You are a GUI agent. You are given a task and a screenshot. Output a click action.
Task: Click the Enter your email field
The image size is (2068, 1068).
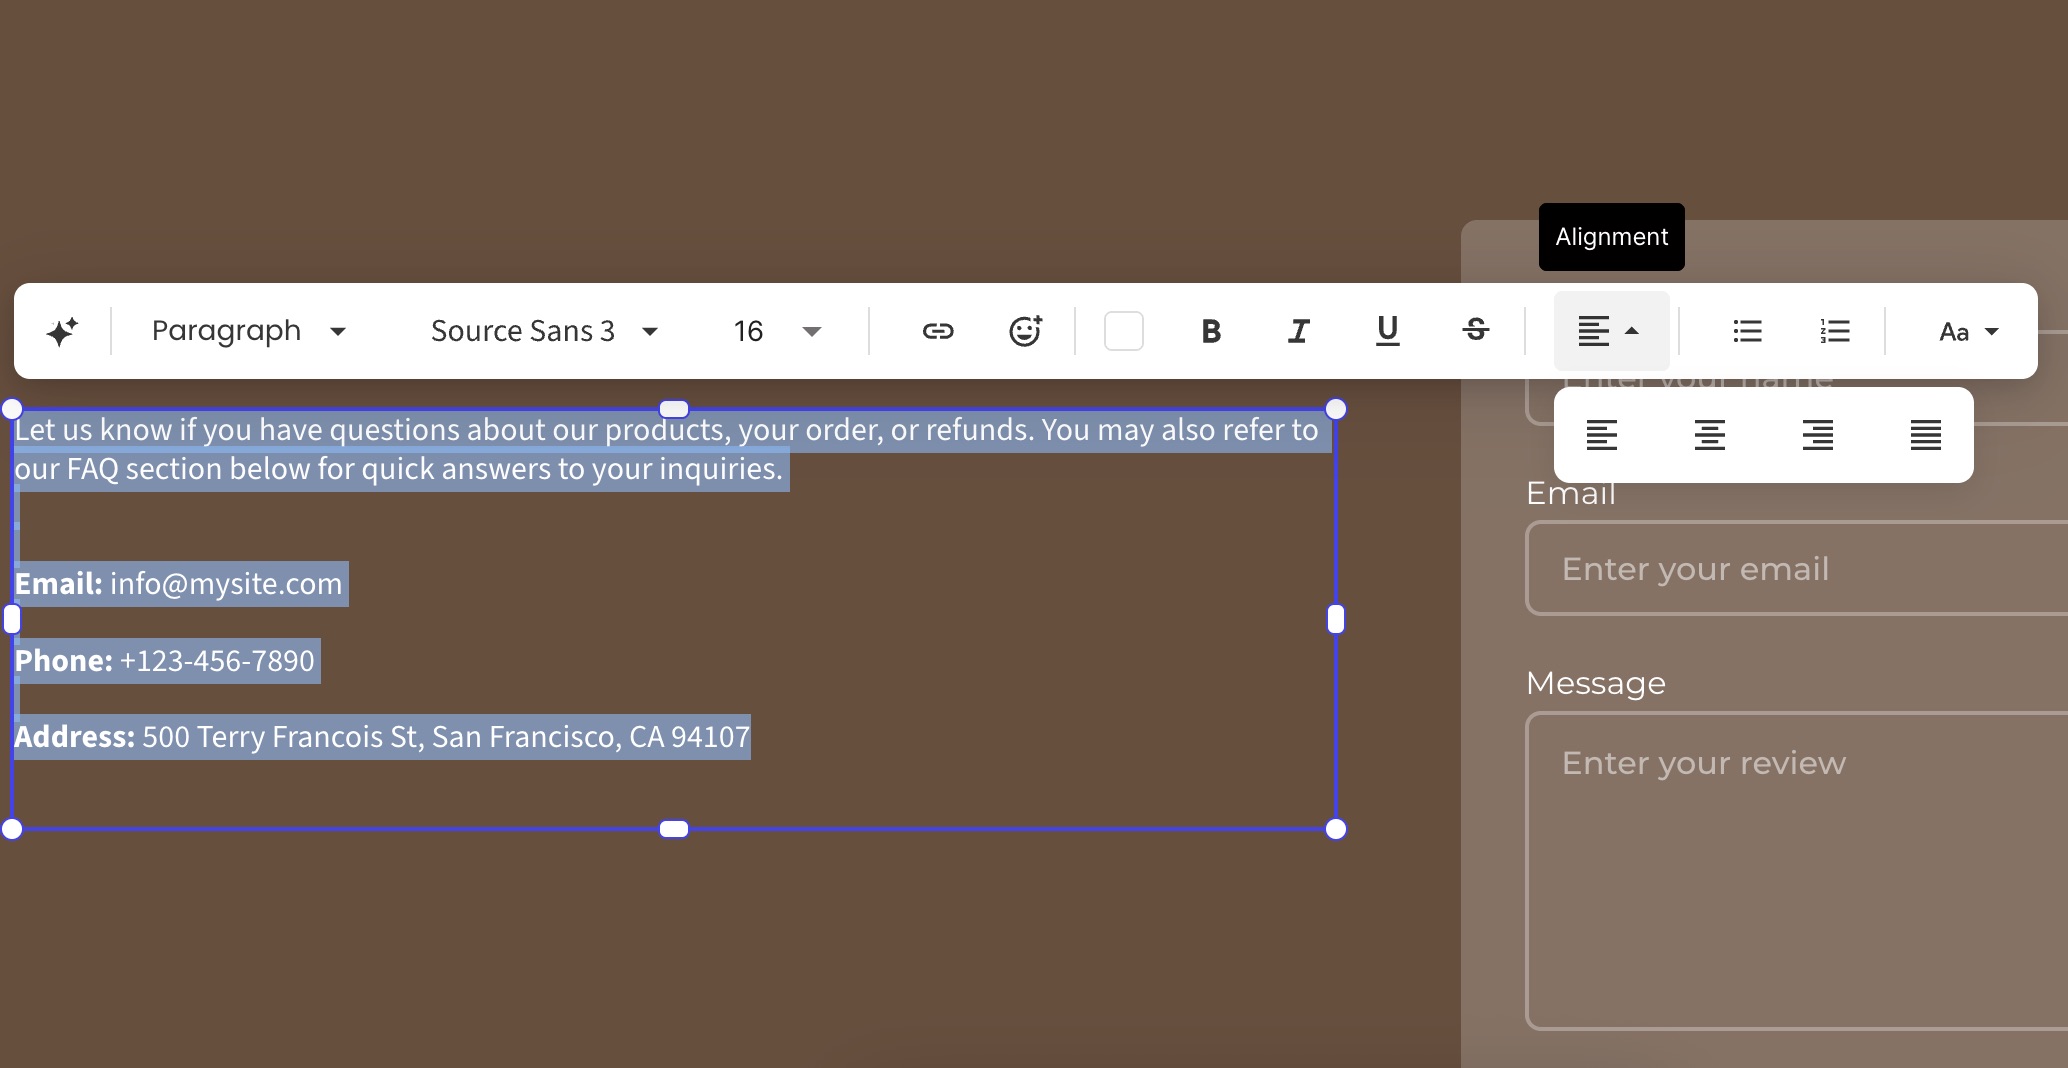point(1796,568)
